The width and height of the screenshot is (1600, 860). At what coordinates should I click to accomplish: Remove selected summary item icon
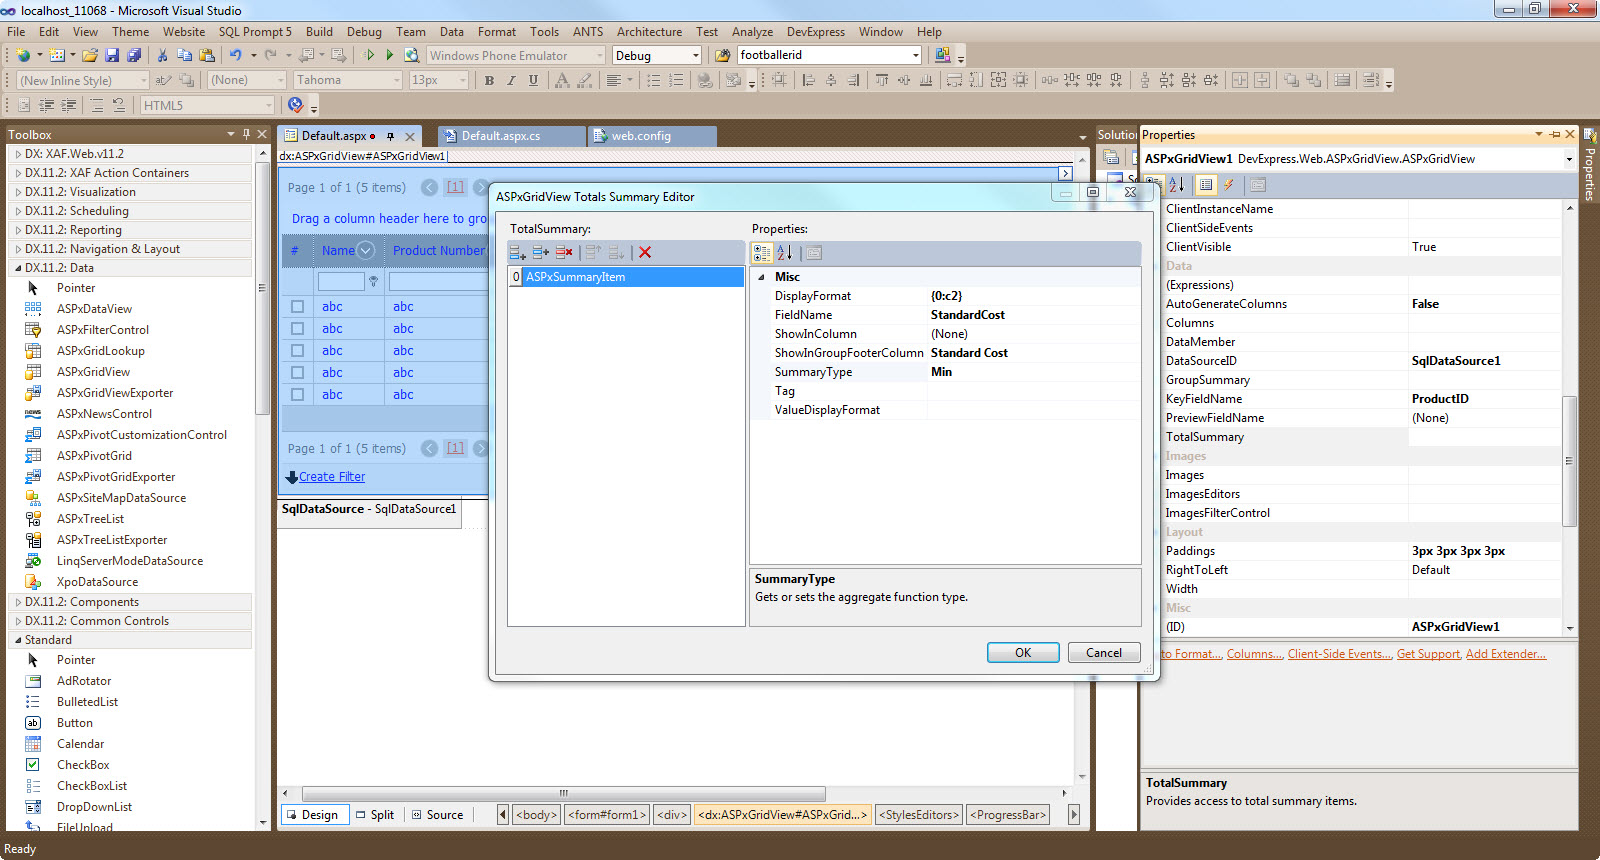(564, 253)
